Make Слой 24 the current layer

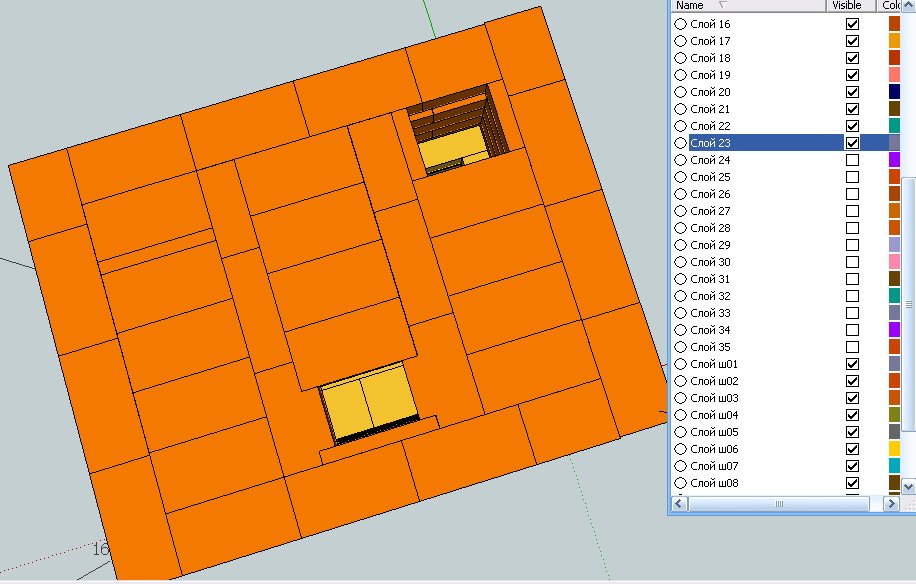click(x=681, y=160)
